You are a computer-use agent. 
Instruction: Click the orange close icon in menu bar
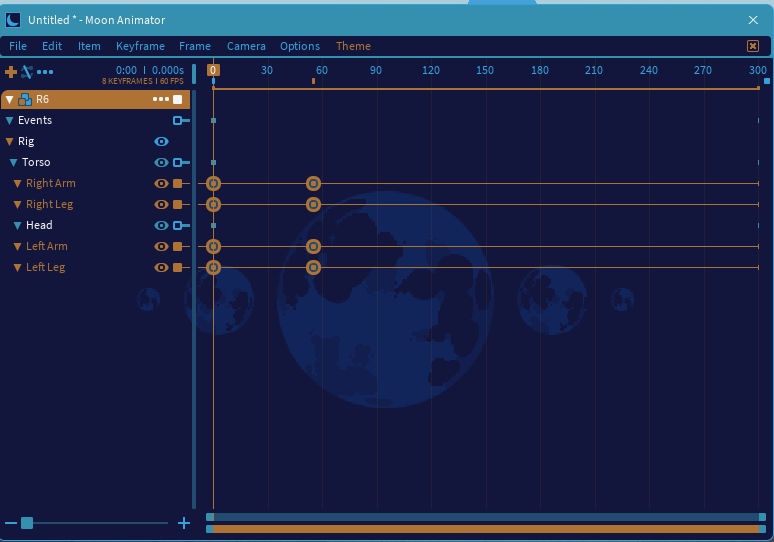coord(752,46)
